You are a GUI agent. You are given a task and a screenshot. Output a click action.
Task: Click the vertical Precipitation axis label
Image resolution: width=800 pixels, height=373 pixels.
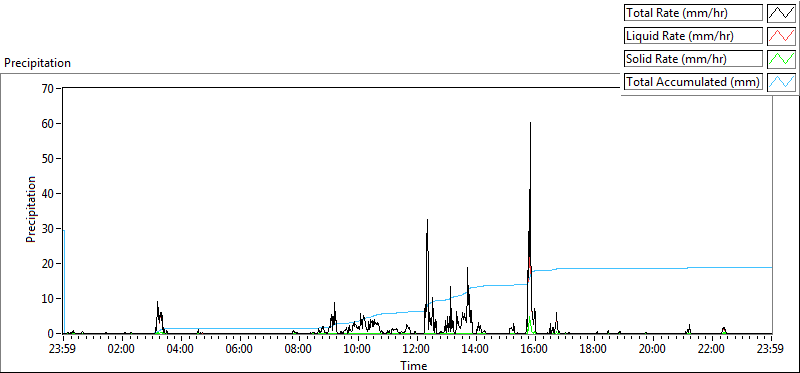point(31,210)
